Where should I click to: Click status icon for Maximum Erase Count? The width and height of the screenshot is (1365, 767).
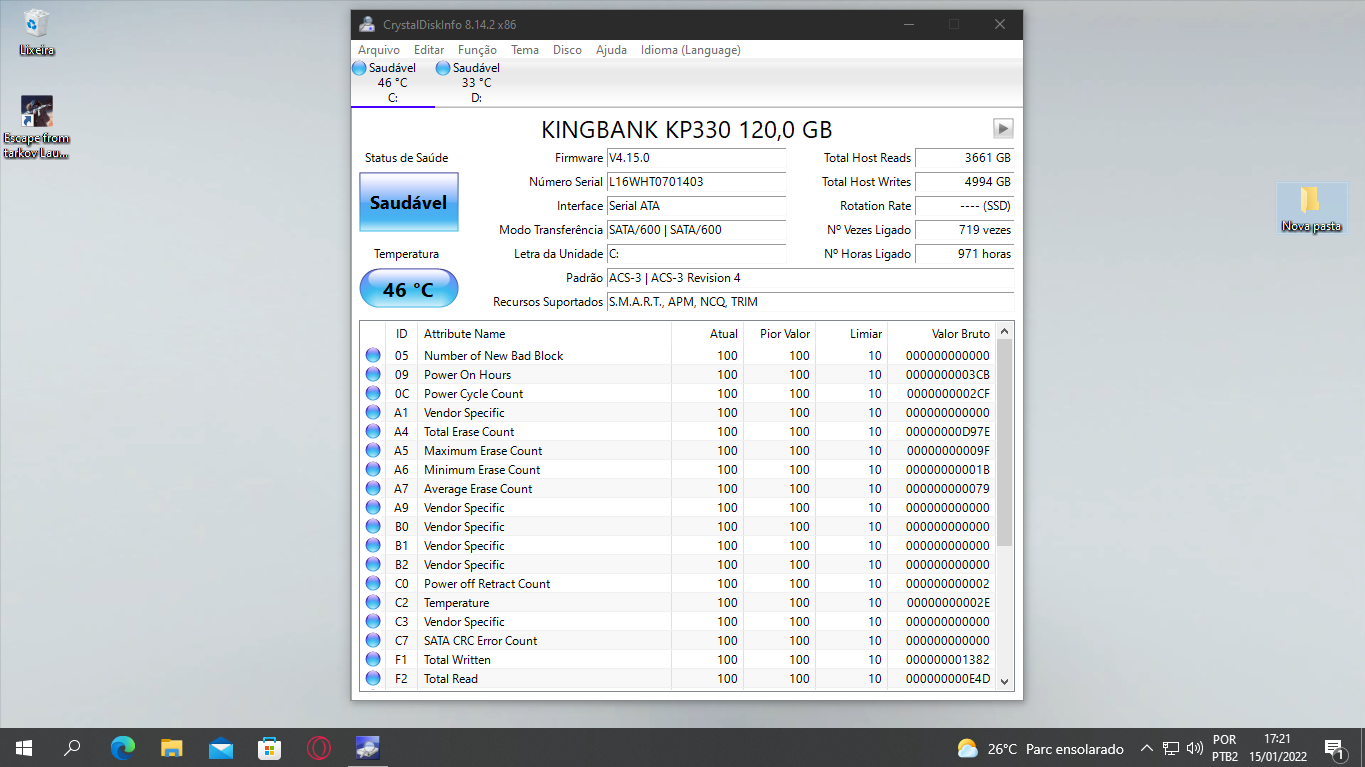373,450
